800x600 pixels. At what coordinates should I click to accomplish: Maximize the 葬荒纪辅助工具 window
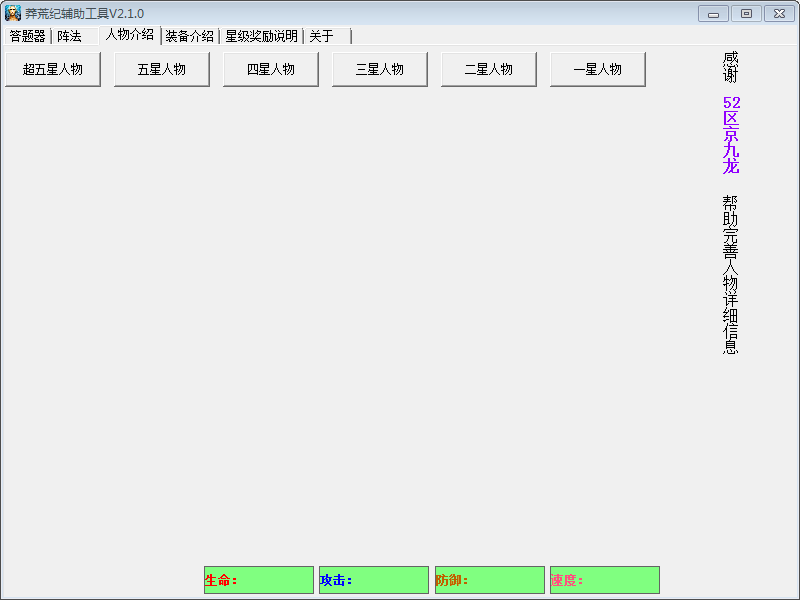pos(745,13)
